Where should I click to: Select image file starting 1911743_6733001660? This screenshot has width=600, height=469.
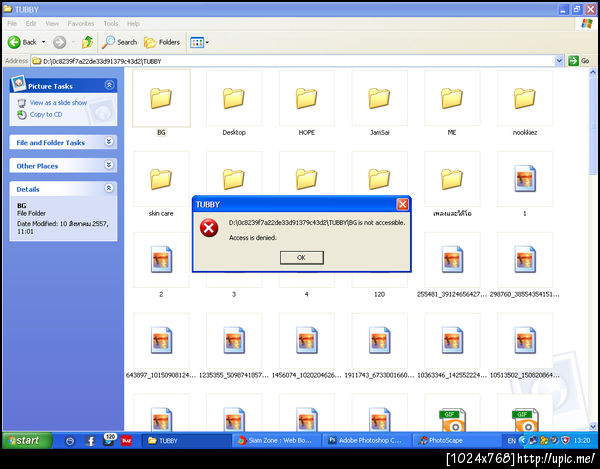point(379,346)
